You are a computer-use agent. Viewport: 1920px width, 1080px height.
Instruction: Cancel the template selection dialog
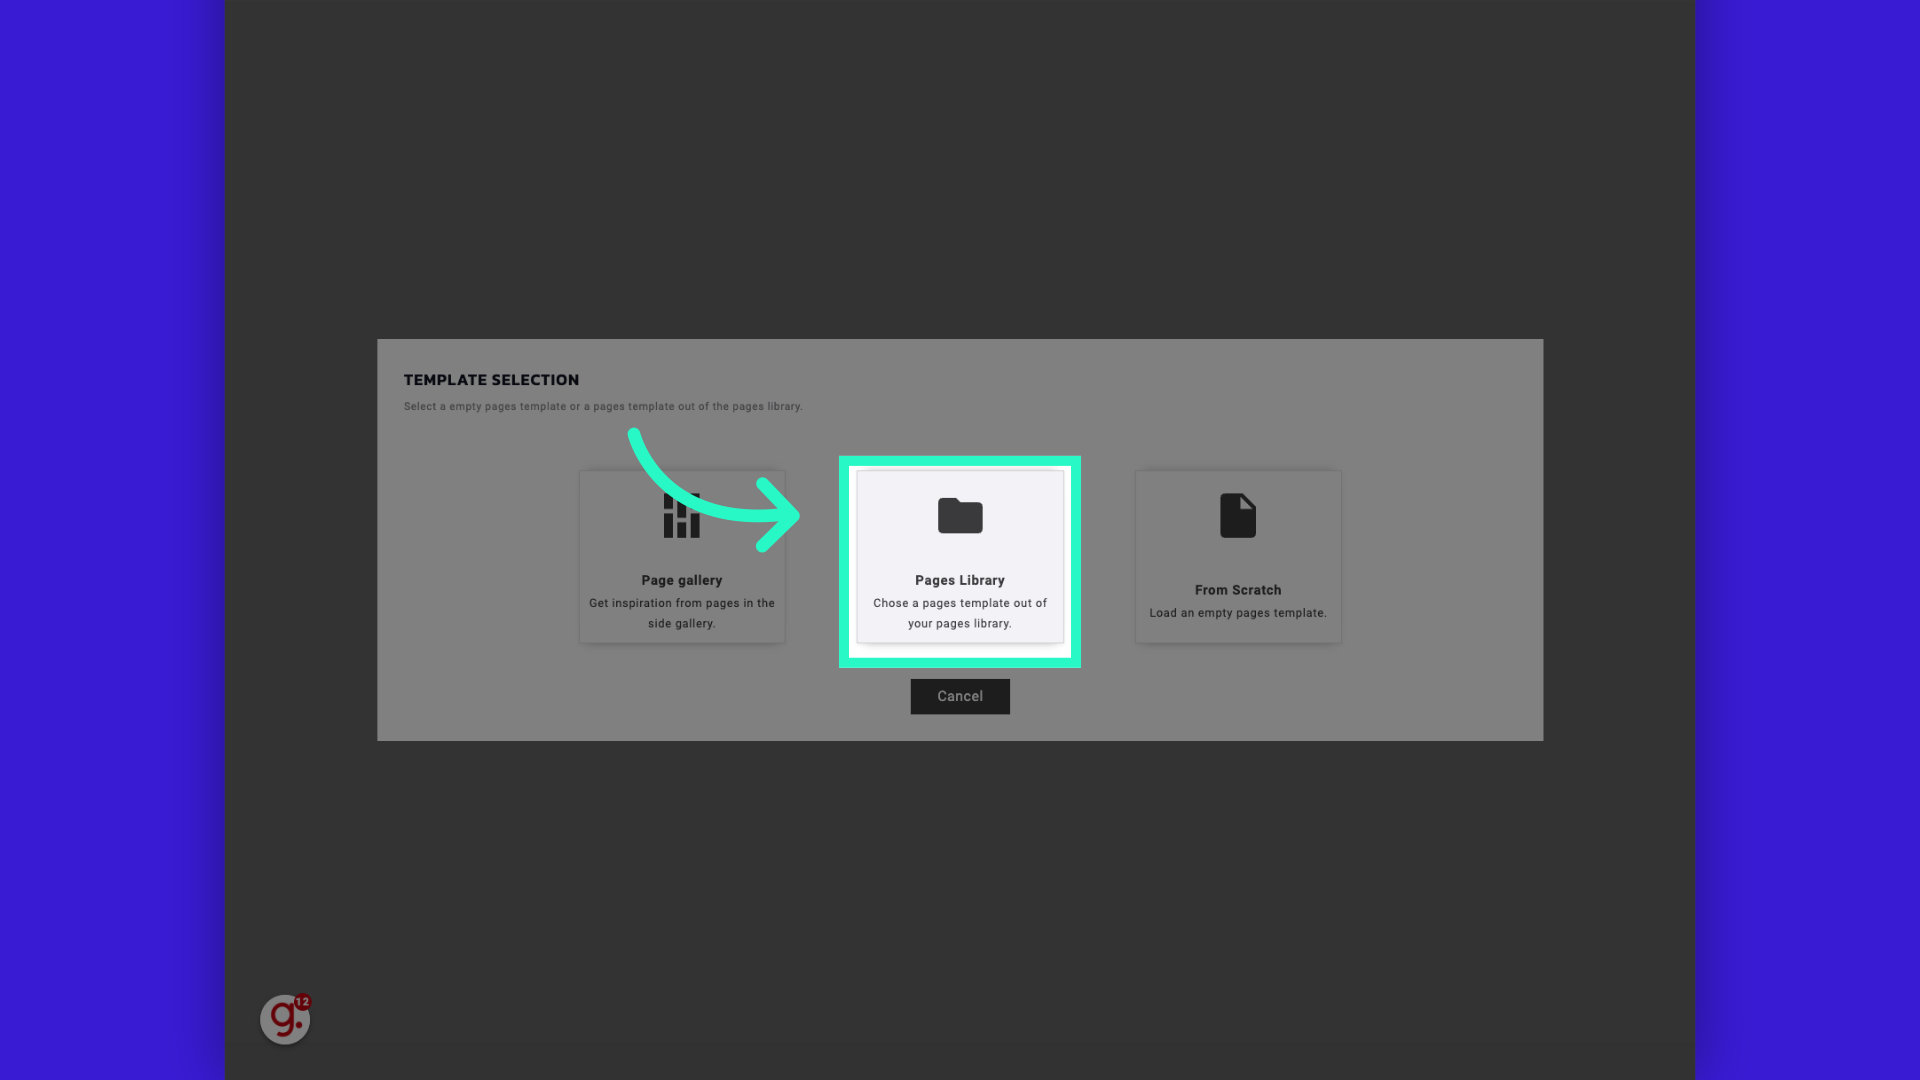tap(960, 696)
